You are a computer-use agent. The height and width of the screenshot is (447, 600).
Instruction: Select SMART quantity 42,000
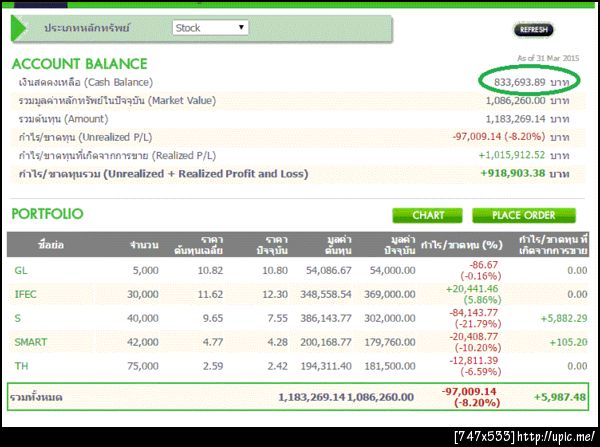click(143, 342)
